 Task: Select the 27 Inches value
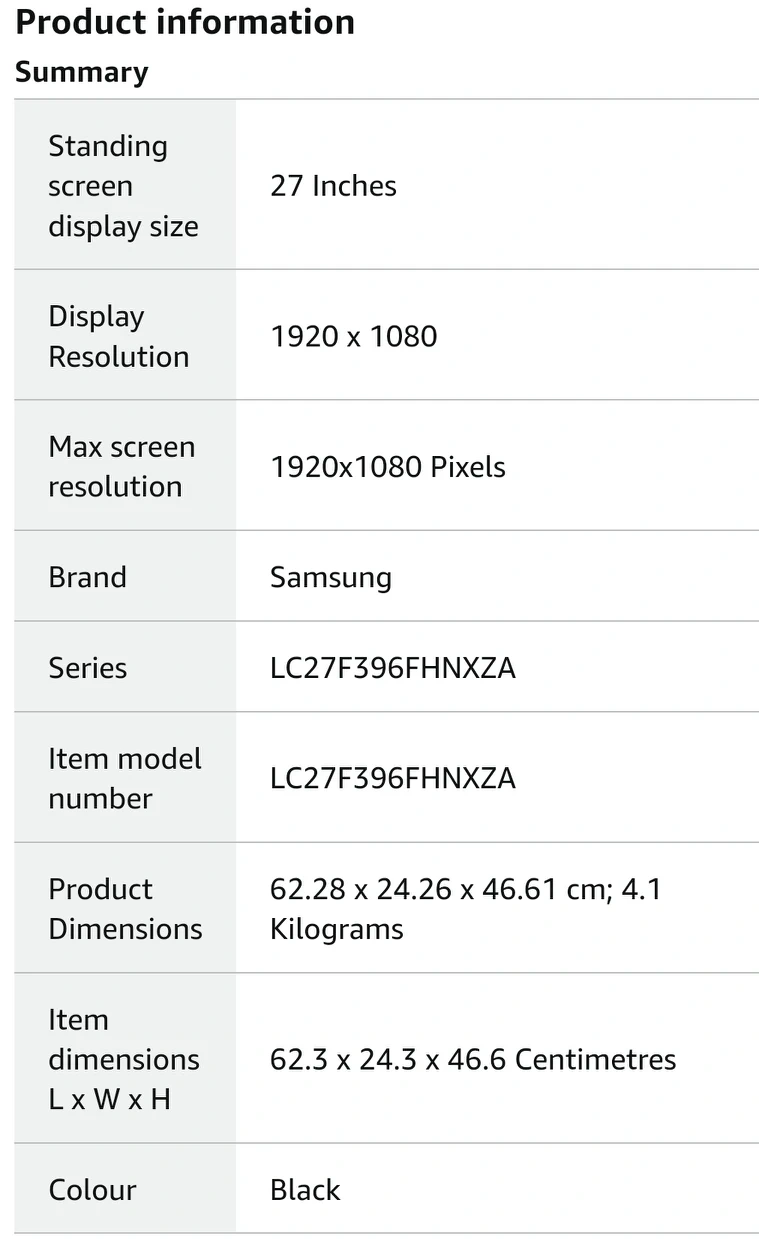[x=333, y=186]
